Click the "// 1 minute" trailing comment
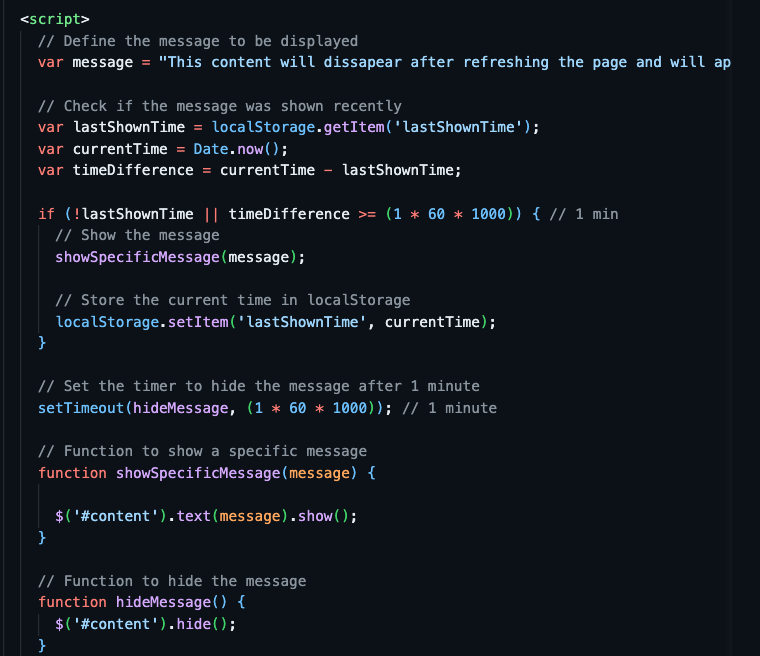The height and width of the screenshot is (656, 760). (449, 408)
